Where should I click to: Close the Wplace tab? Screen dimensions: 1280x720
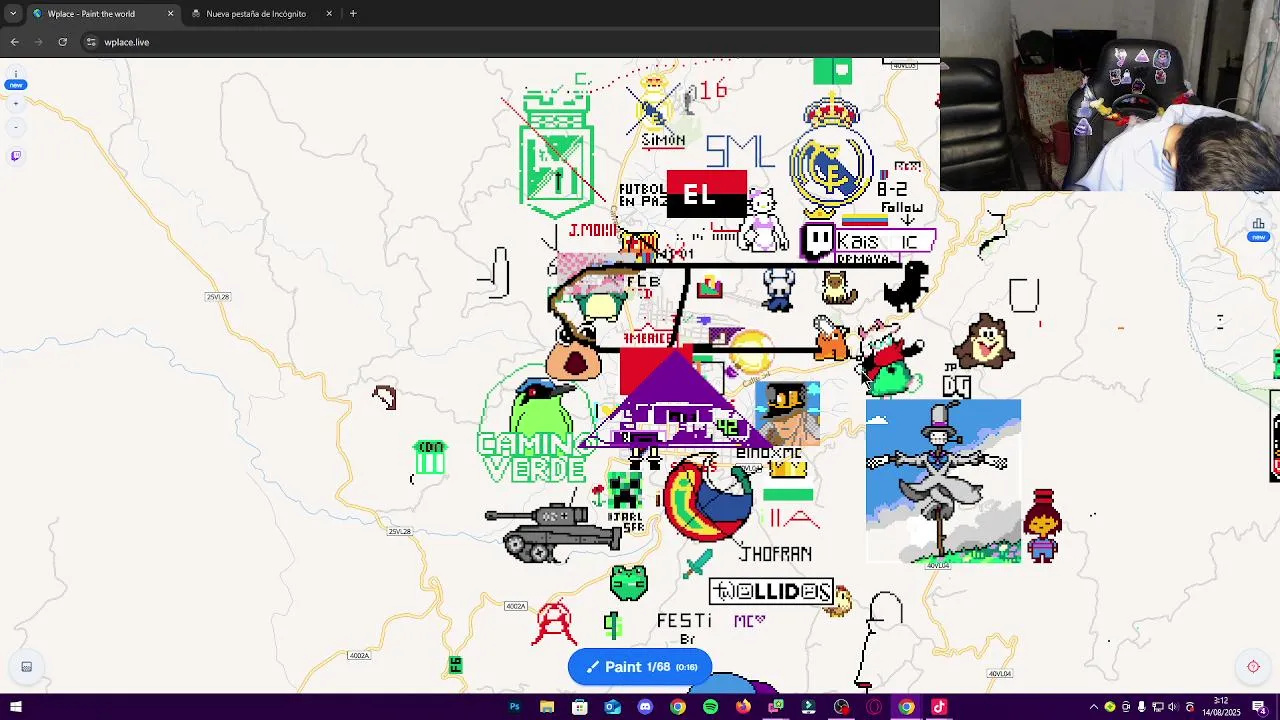[x=170, y=14]
